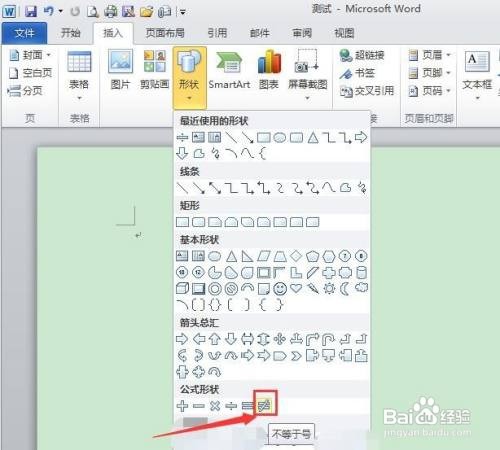
Task: Select the straight line in 线条 section
Action: tap(182, 188)
